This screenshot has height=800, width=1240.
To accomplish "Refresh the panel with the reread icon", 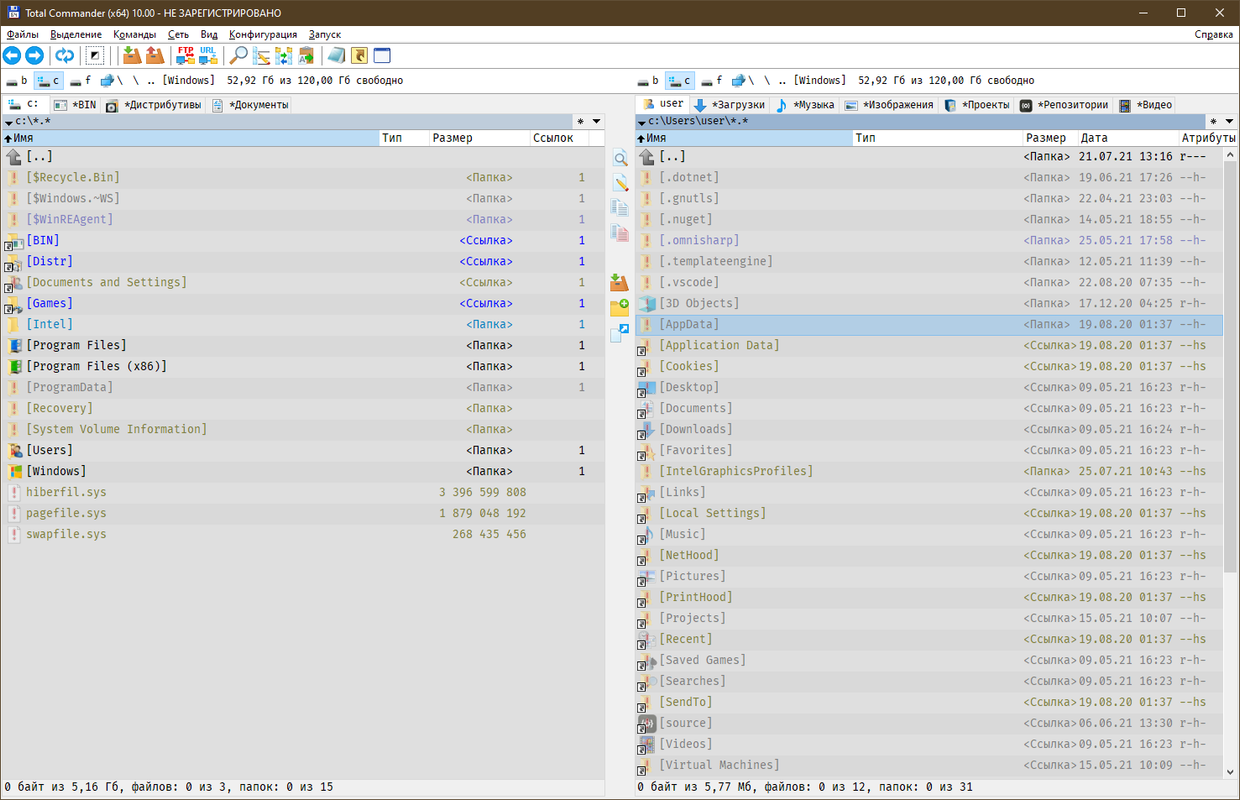I will click(x=64, y=56).
